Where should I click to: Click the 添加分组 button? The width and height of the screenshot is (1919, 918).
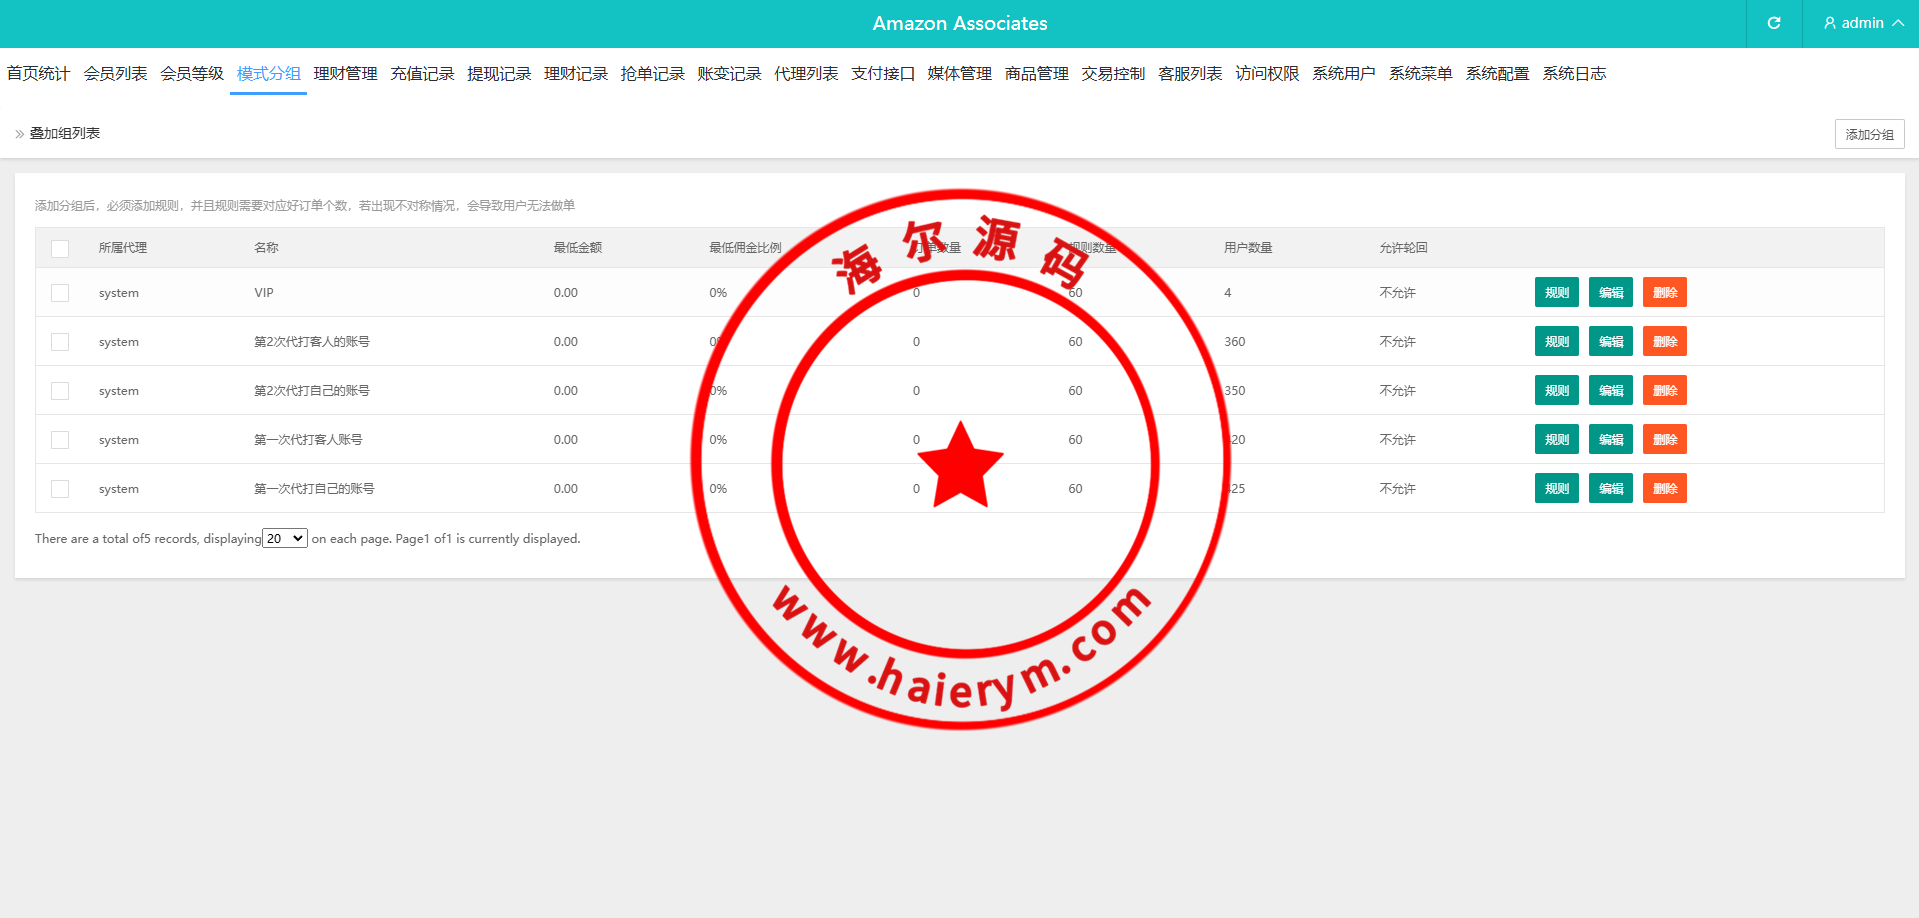pos(1869,134)
